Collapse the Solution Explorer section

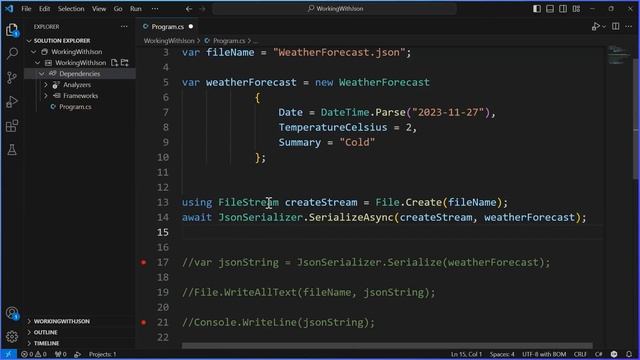coord(29,41)
